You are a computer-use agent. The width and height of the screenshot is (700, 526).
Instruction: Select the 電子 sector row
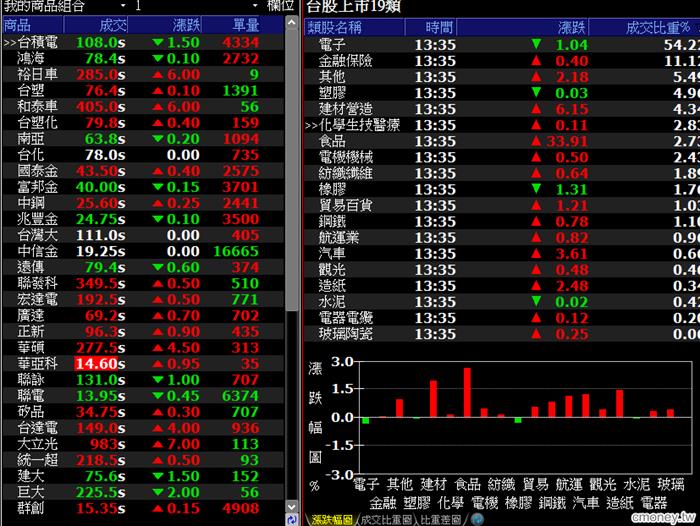point(502,45)
